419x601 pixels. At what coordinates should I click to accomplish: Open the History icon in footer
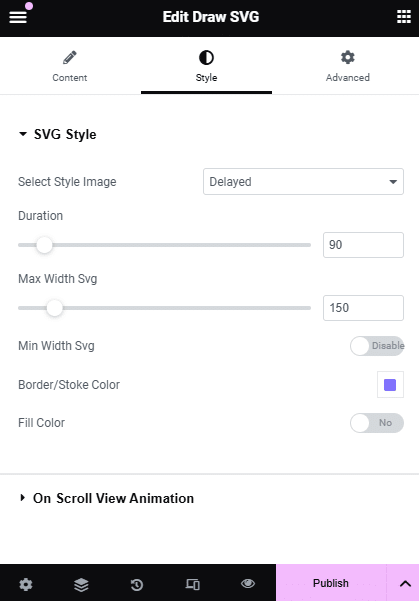[x=137, y=584]
